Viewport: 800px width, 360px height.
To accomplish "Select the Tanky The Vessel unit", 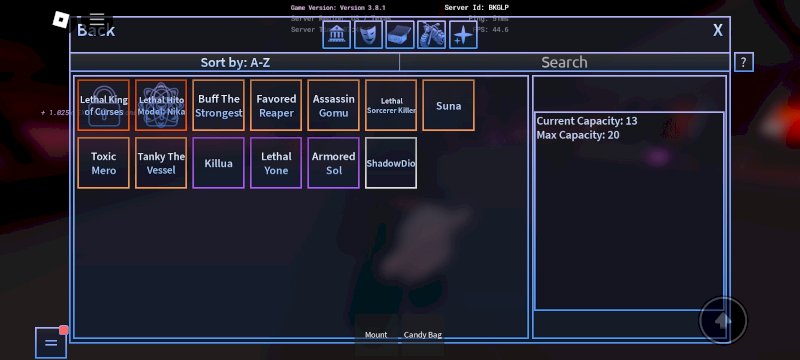I will (161, 163).
